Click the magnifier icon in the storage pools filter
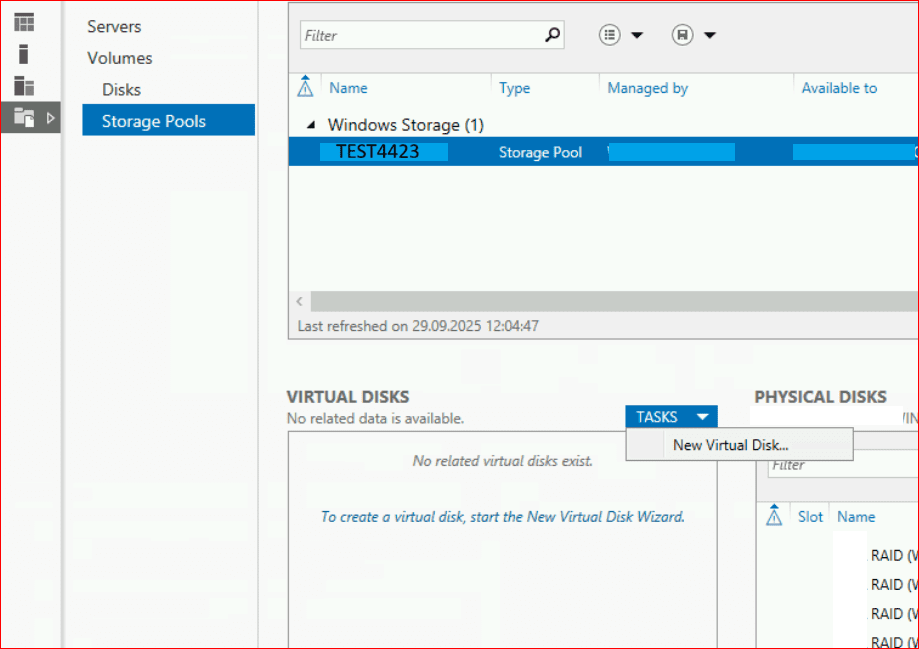 tap(552, 35)
